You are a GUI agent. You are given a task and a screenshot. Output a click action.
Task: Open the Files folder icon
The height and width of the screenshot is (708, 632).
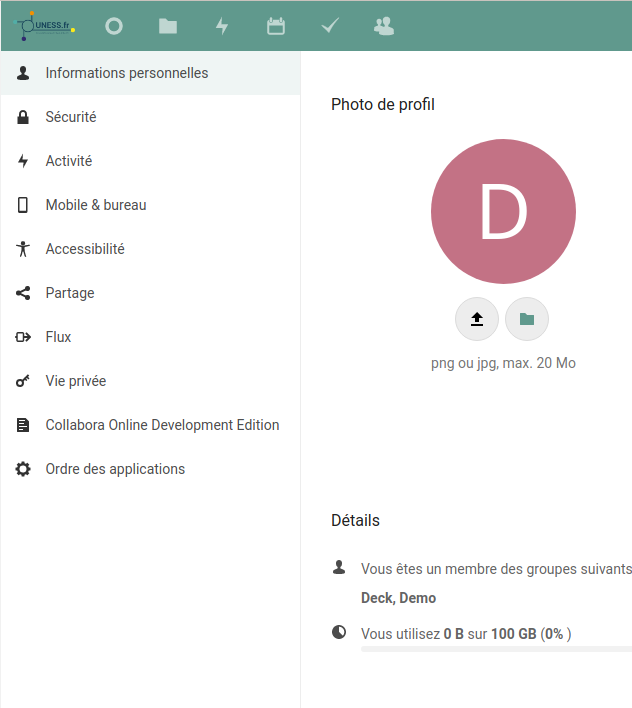point(168,26)
